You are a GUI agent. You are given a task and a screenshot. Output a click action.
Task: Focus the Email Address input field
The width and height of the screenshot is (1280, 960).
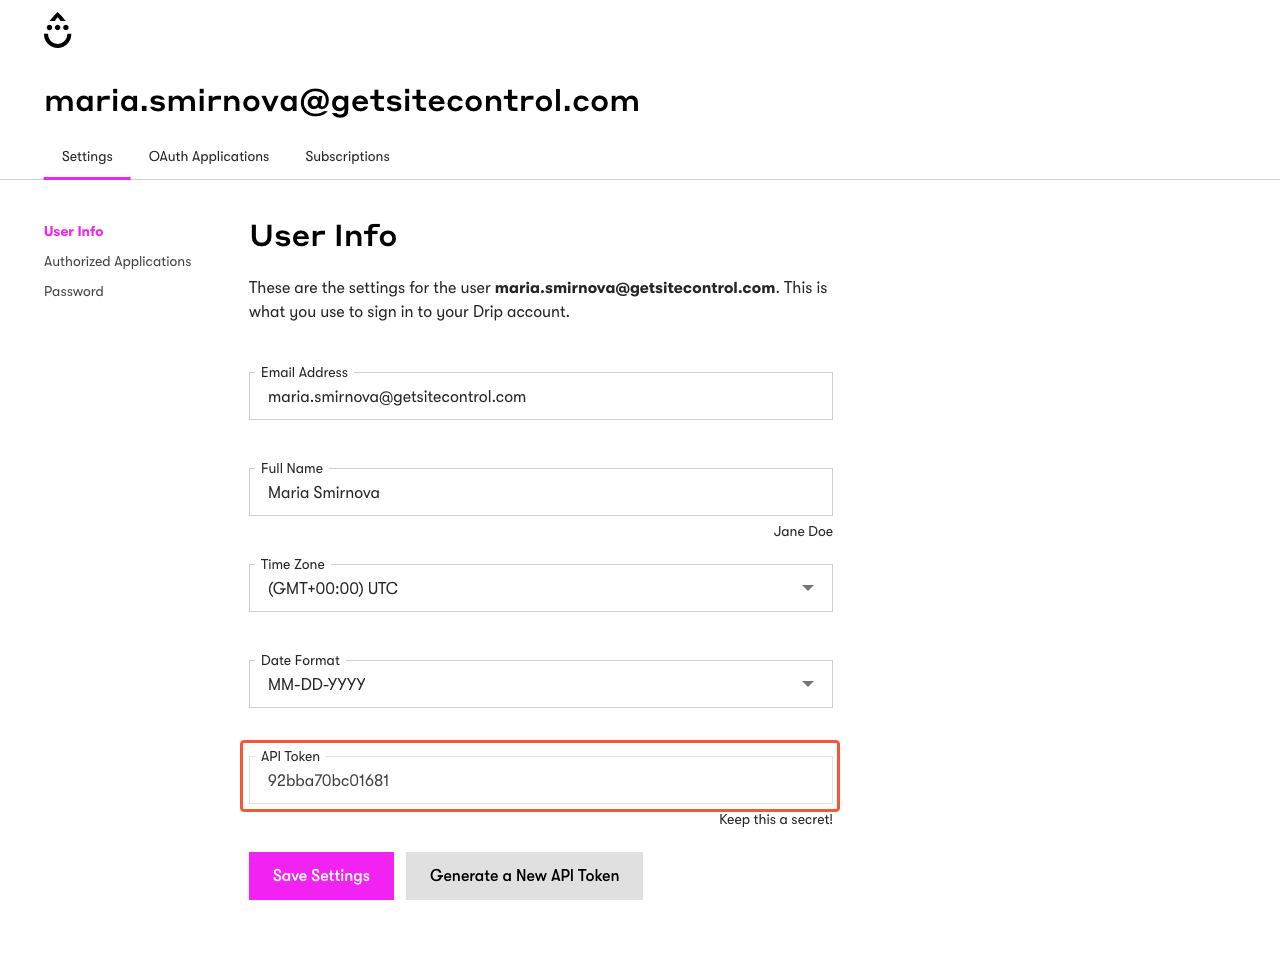click(540, 397)
